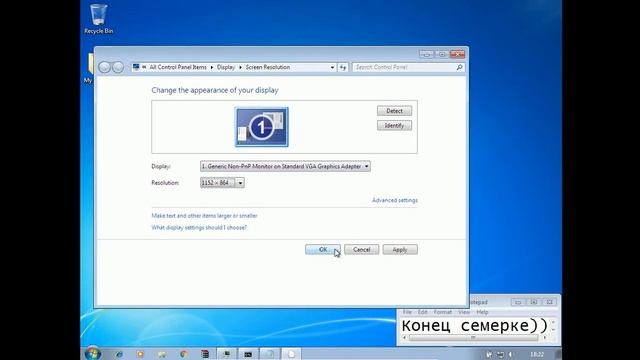
Task: Click the refresh button beside address bar
Action: [x=343, y=67]
